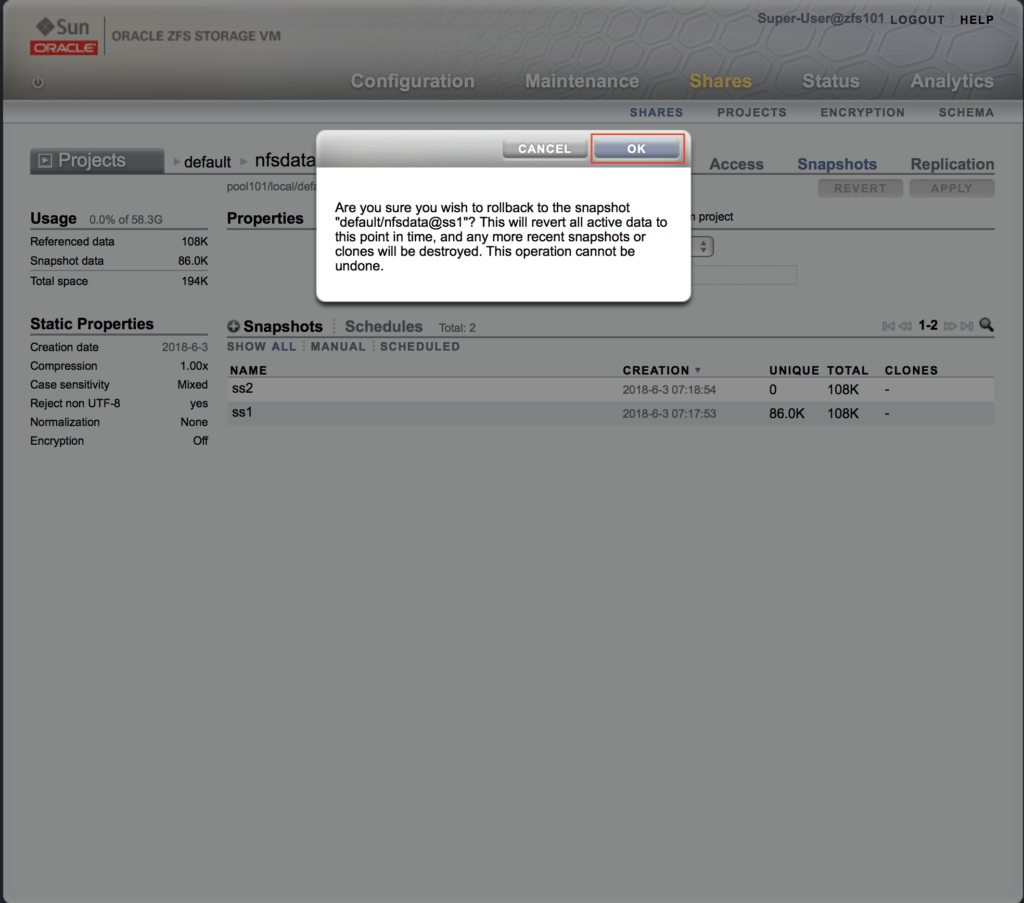Cancel the rollback confirmation dialog

[x=545, y=148]
